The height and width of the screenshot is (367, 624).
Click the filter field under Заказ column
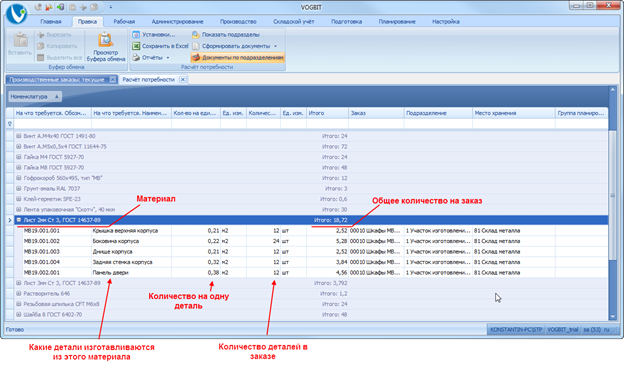tap(376, 124)
